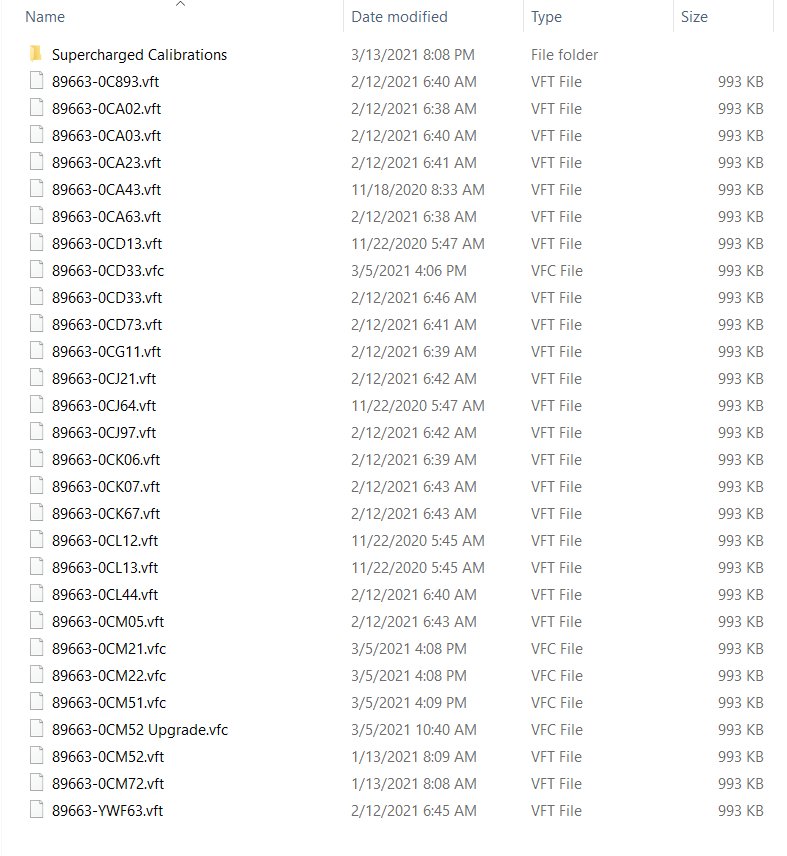787x856 pixels.
Task: Select the 89663-0CG11.vft file entry
Action: pos(397,352)
